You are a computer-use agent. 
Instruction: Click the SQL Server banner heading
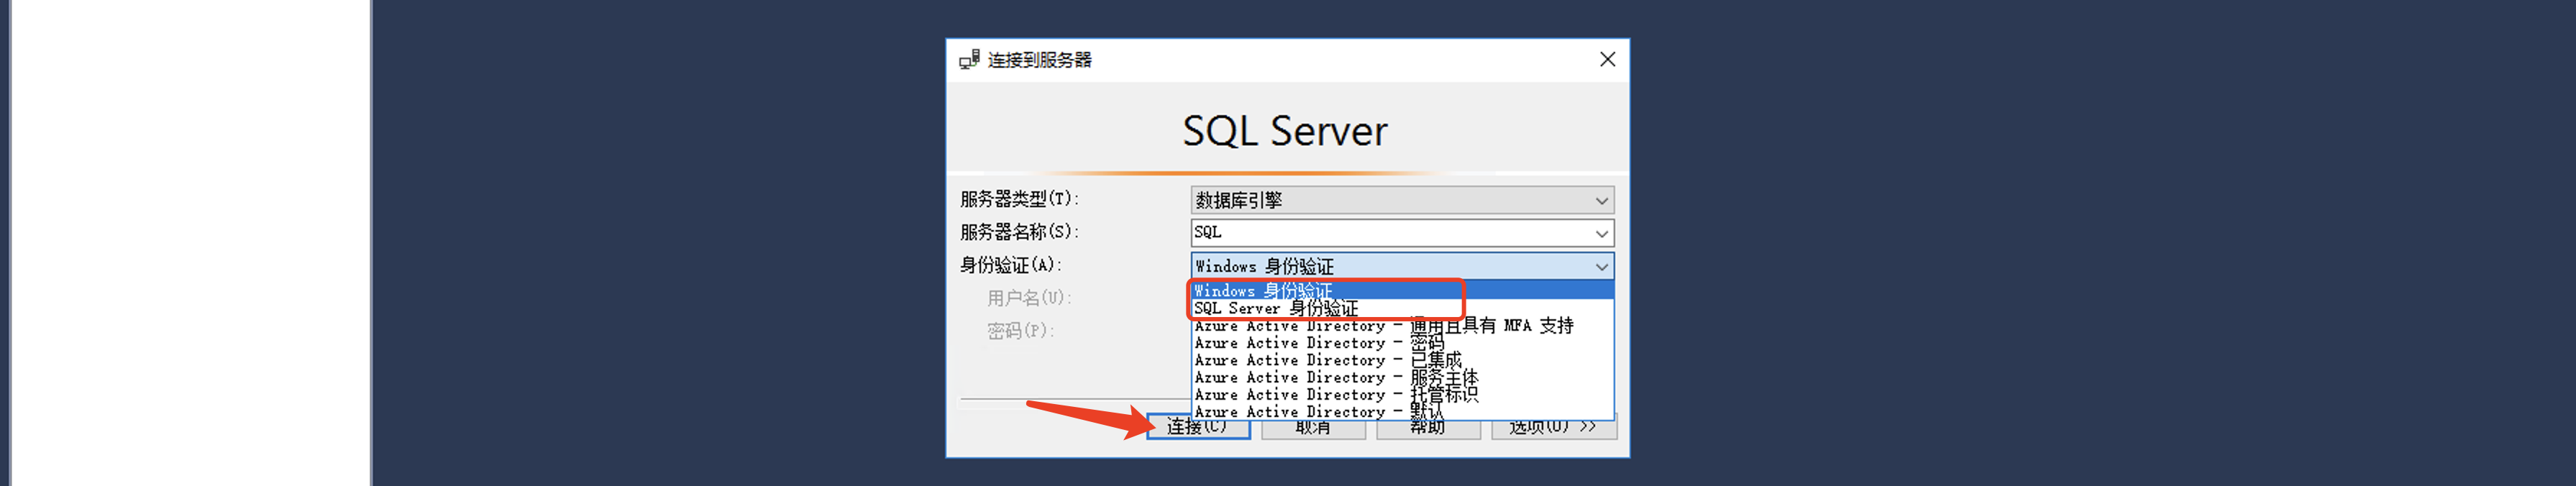coord(1285,131)
